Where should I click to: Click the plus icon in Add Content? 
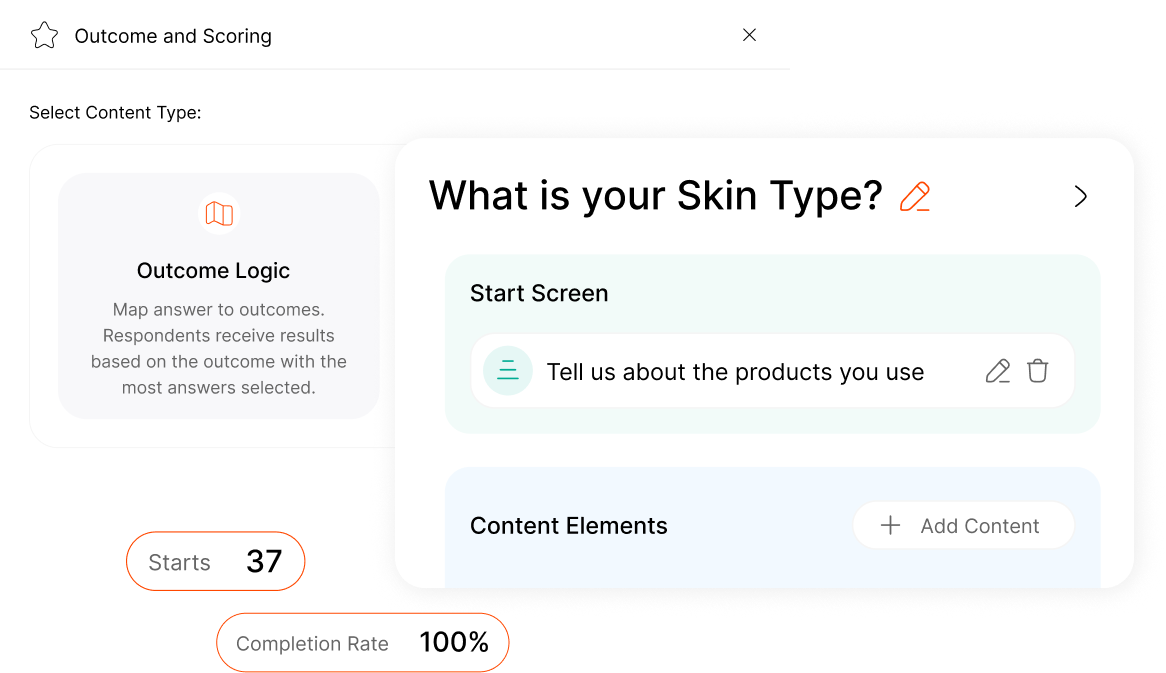890,526
